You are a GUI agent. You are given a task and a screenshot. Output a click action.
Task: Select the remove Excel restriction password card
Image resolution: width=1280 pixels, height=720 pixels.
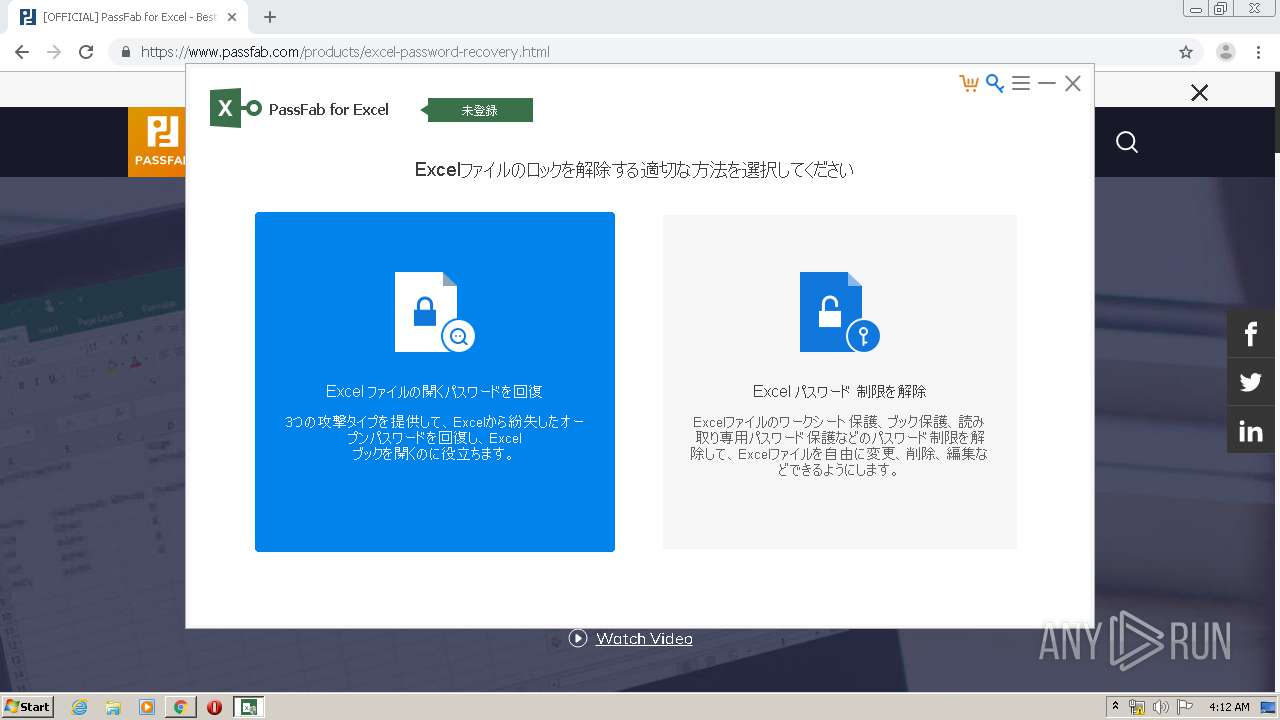click(x=840, y=381)
